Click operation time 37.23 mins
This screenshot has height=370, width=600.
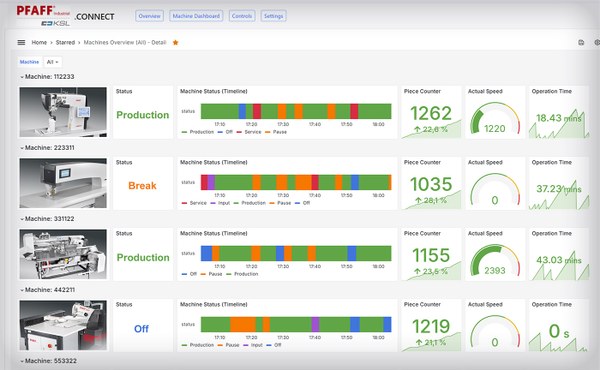pyautogui.click(x=559, y=189)
